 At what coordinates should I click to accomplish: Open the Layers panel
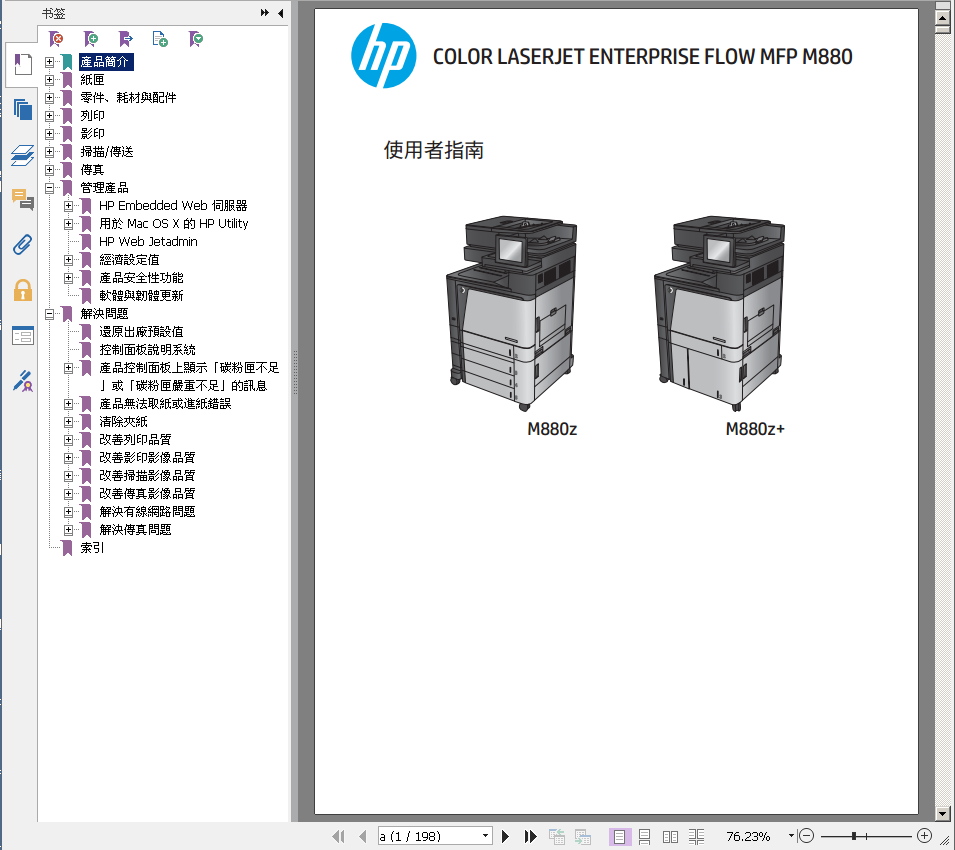23,155
